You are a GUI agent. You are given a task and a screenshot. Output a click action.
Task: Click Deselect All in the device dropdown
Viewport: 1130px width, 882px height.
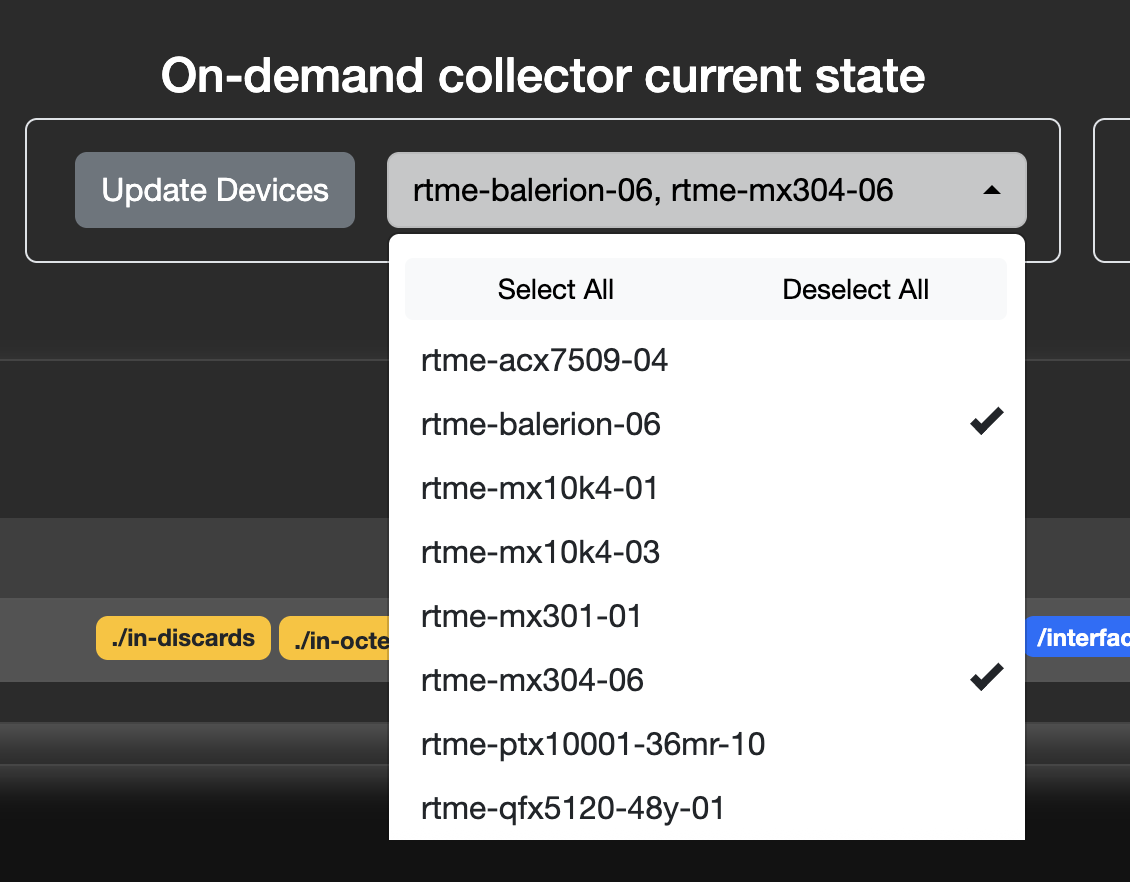click(x=855, y=289)
